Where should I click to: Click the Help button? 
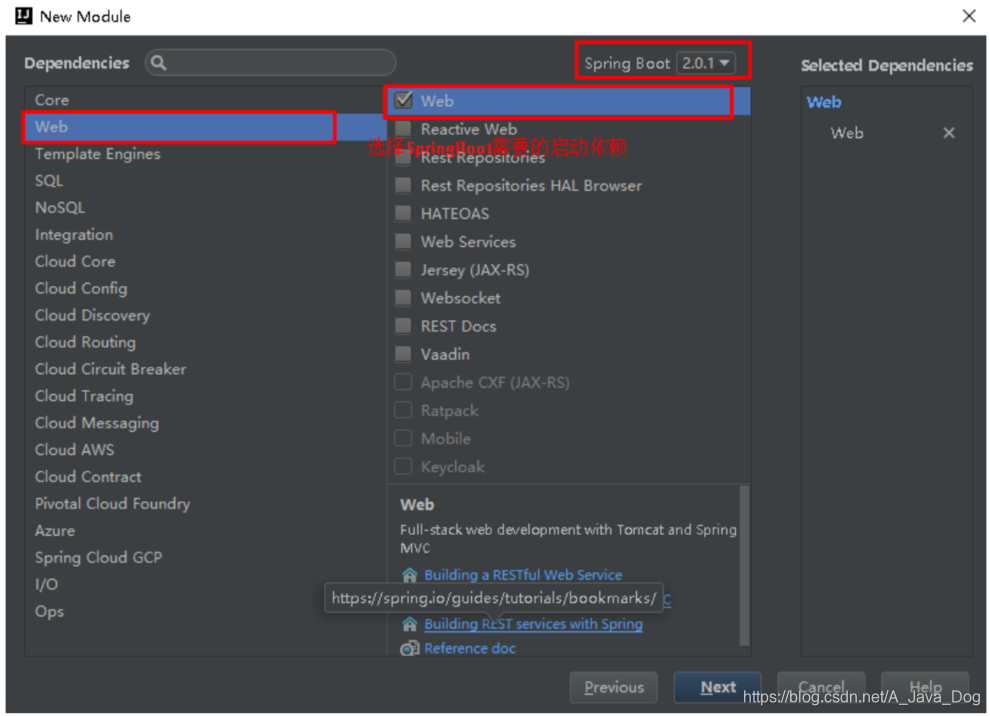point(925,688)
